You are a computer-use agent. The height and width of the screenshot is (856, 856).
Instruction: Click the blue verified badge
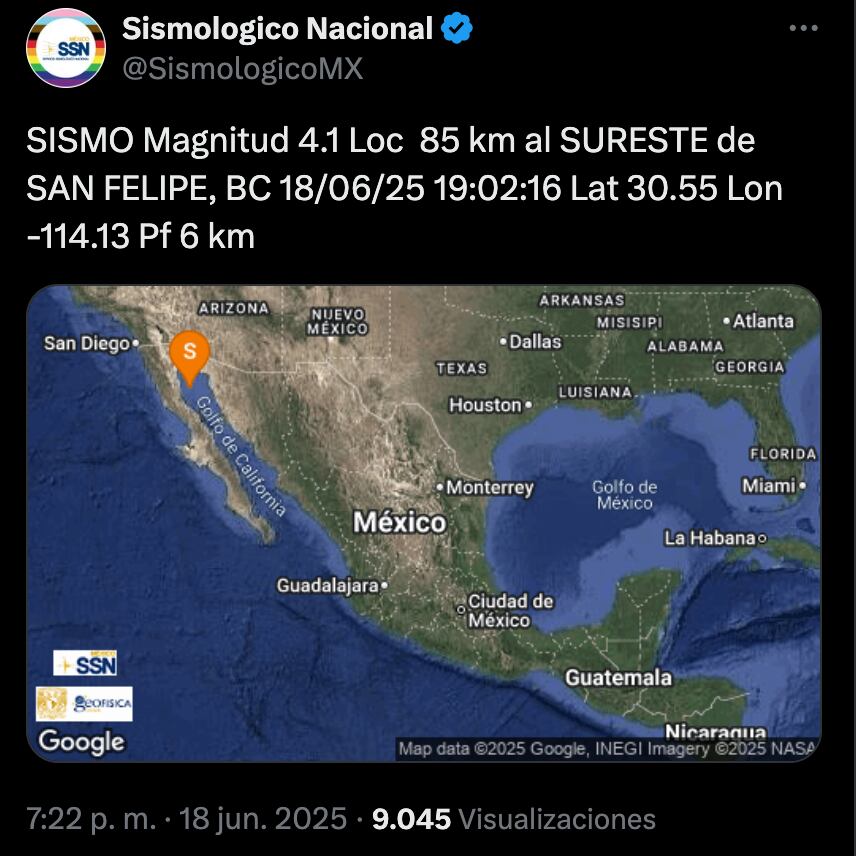coord(457,29)
